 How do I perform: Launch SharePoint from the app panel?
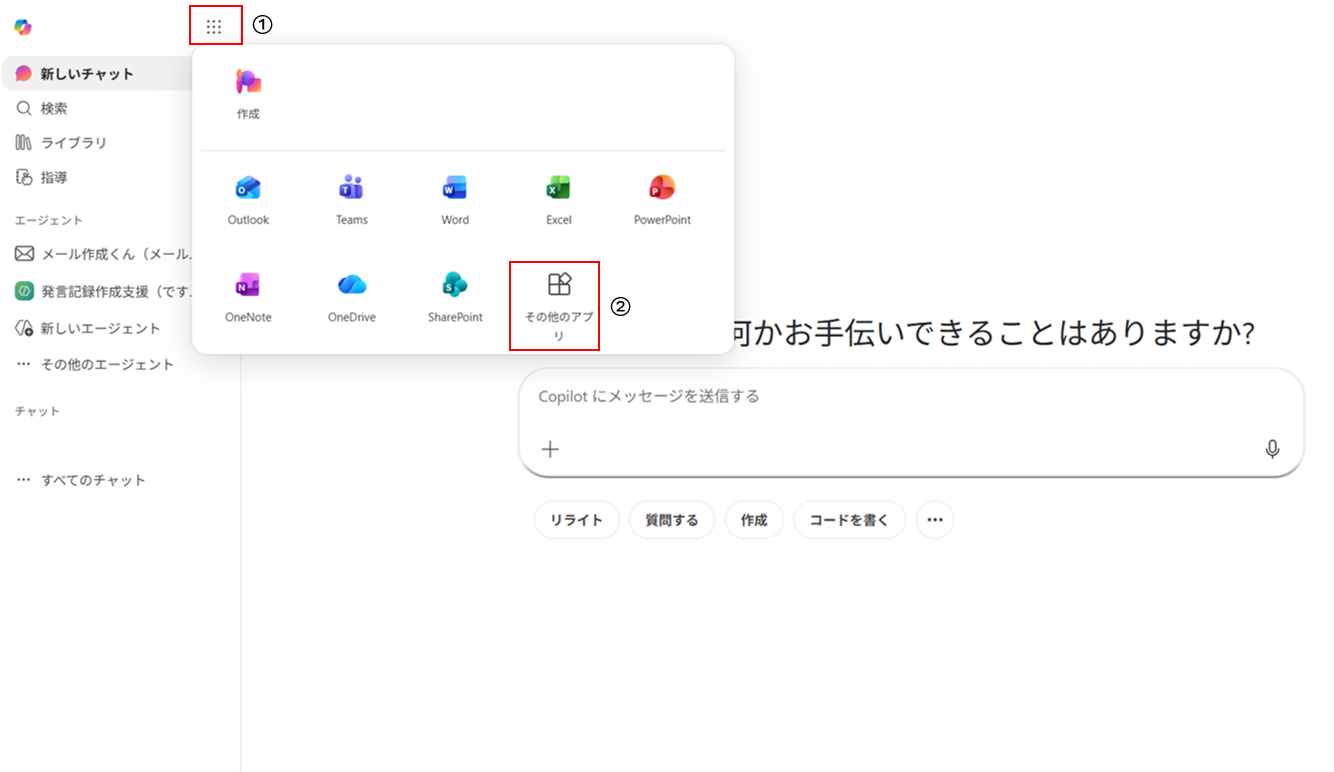point(455,298)
